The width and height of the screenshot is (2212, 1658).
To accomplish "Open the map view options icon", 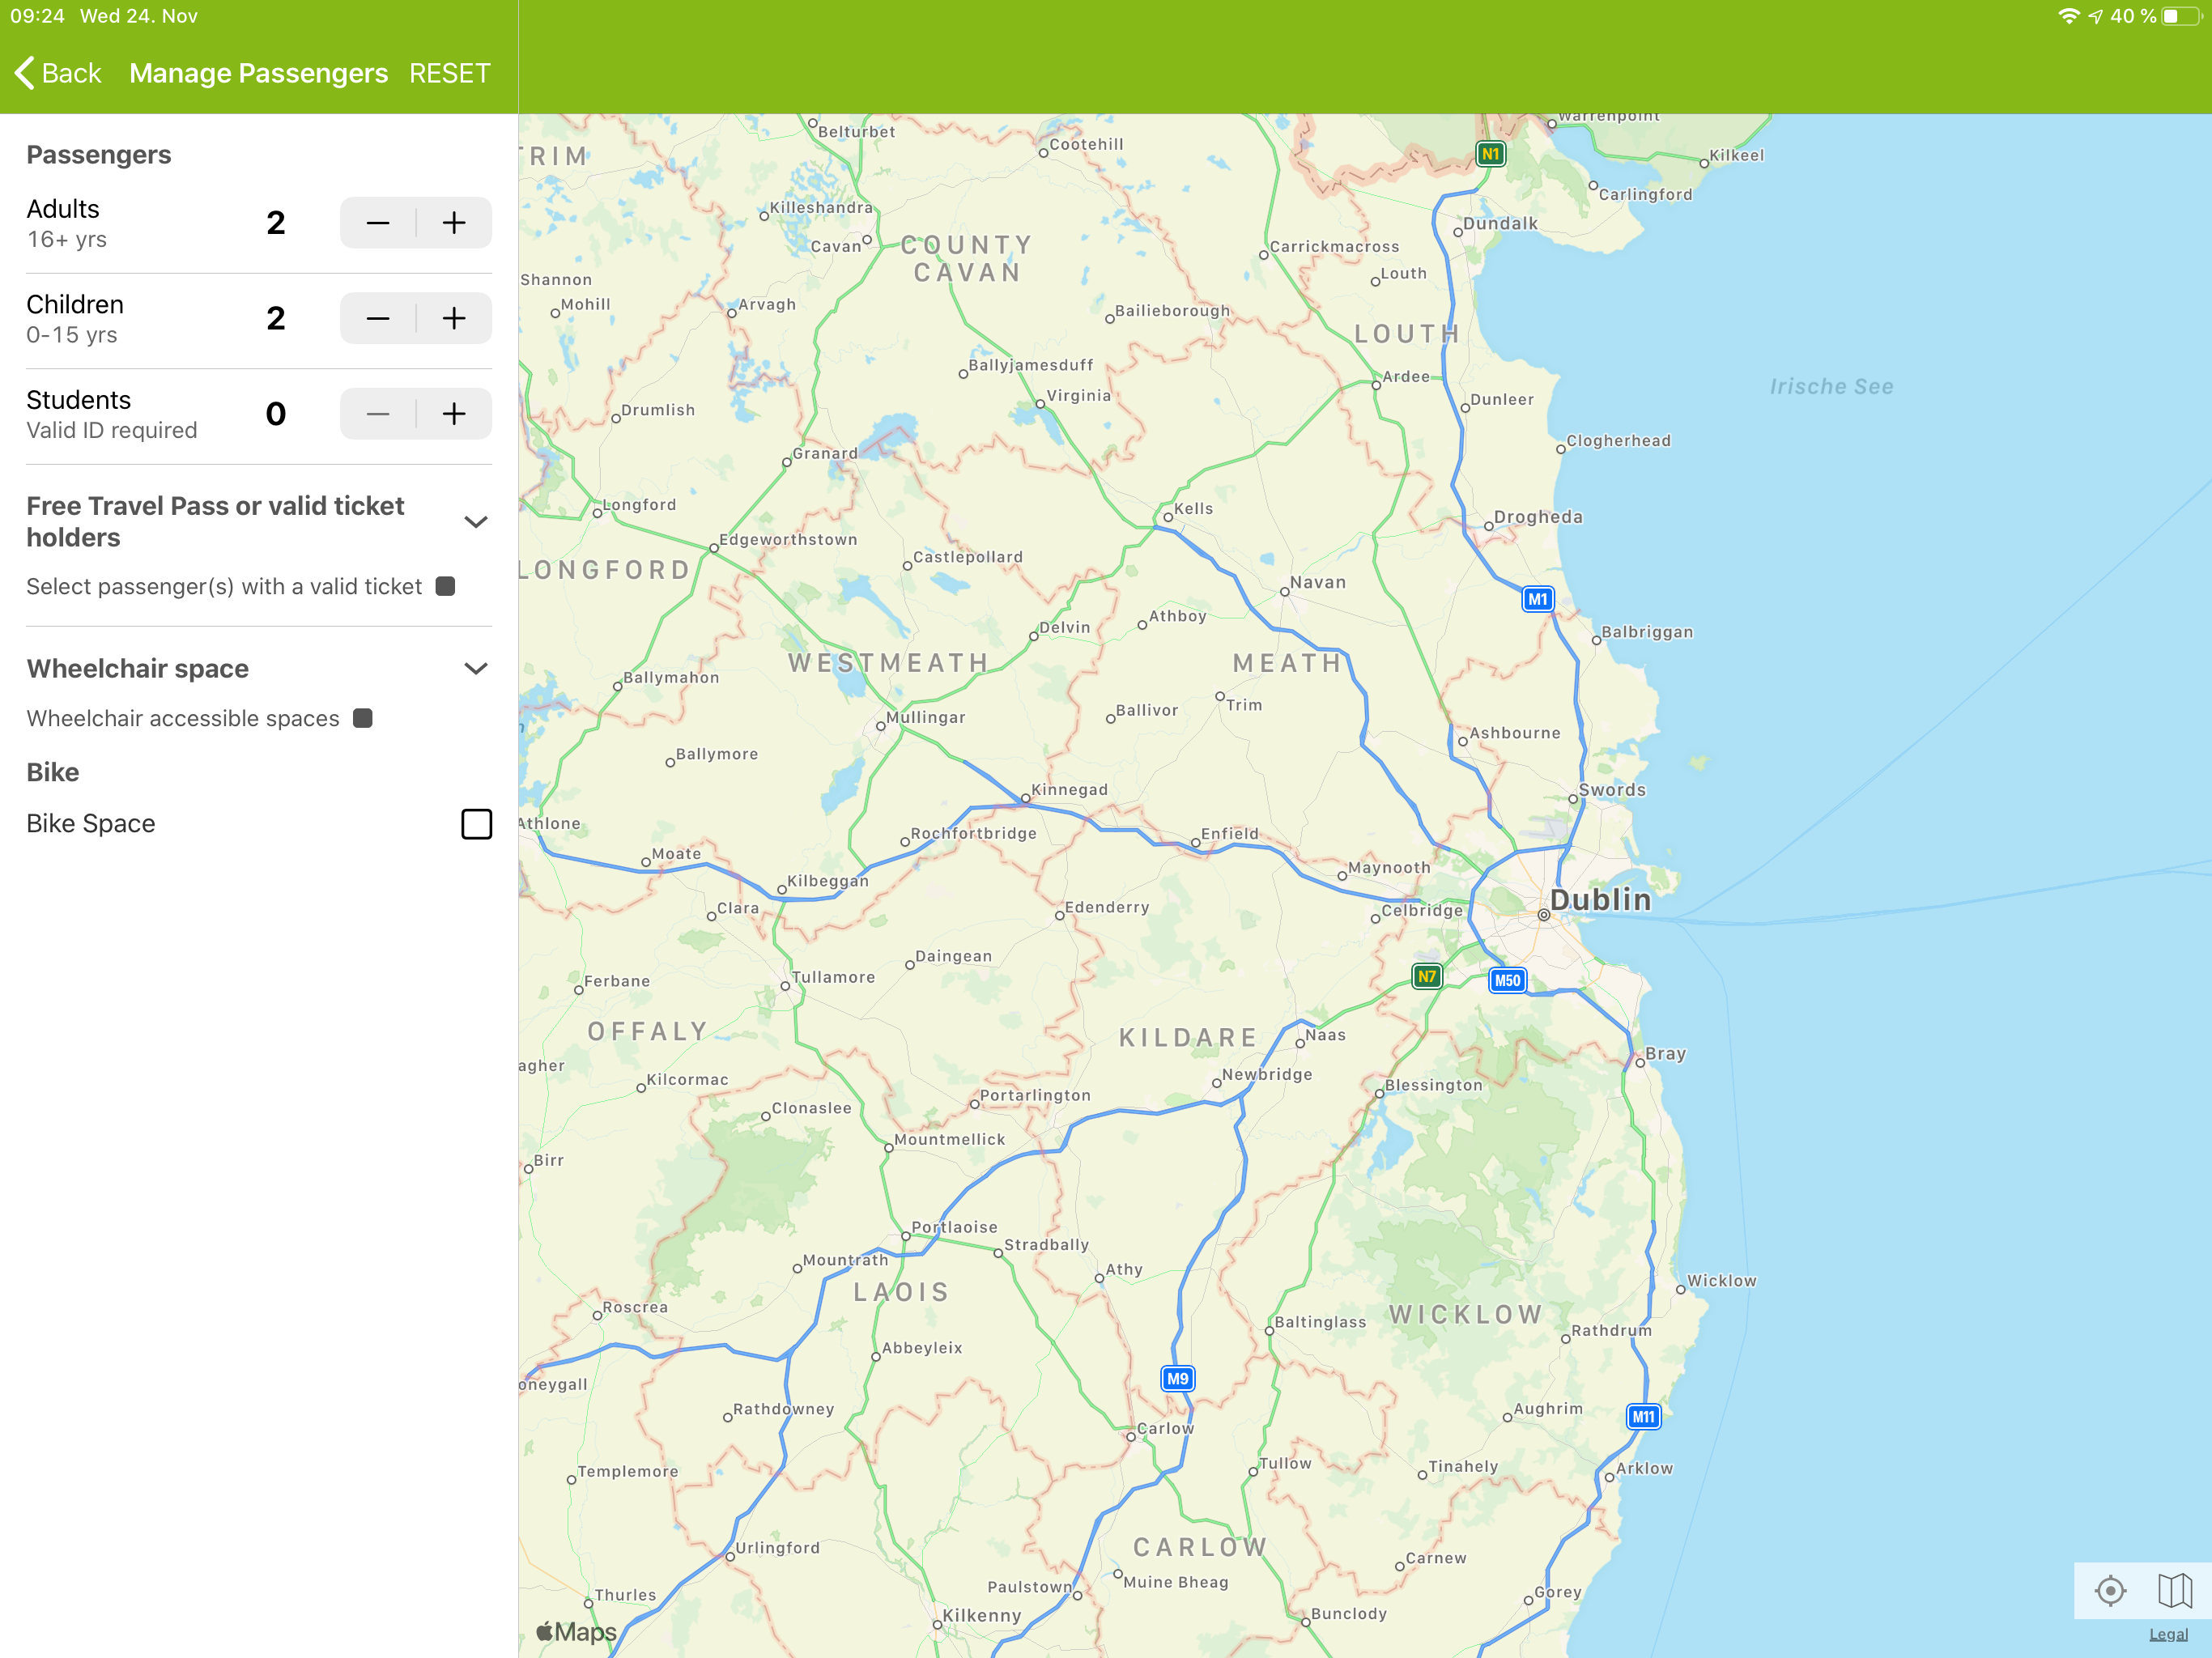I will pyautogui.click(x=2174, y=1591).
